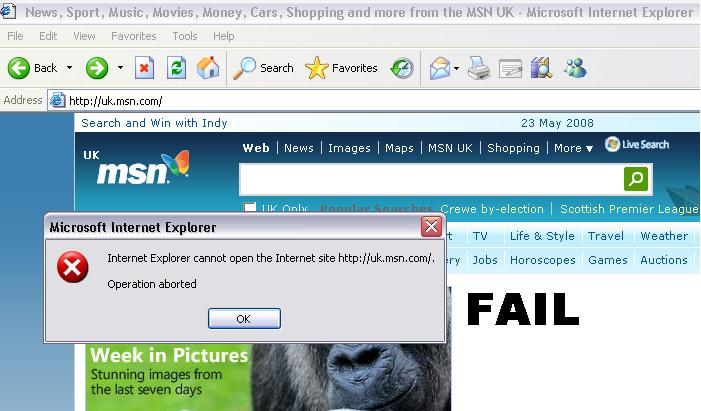Image resolution: width=701 pixels, height=411 pixels.
Task: Click Search and Win with Indy link
Action: (154, 123)
